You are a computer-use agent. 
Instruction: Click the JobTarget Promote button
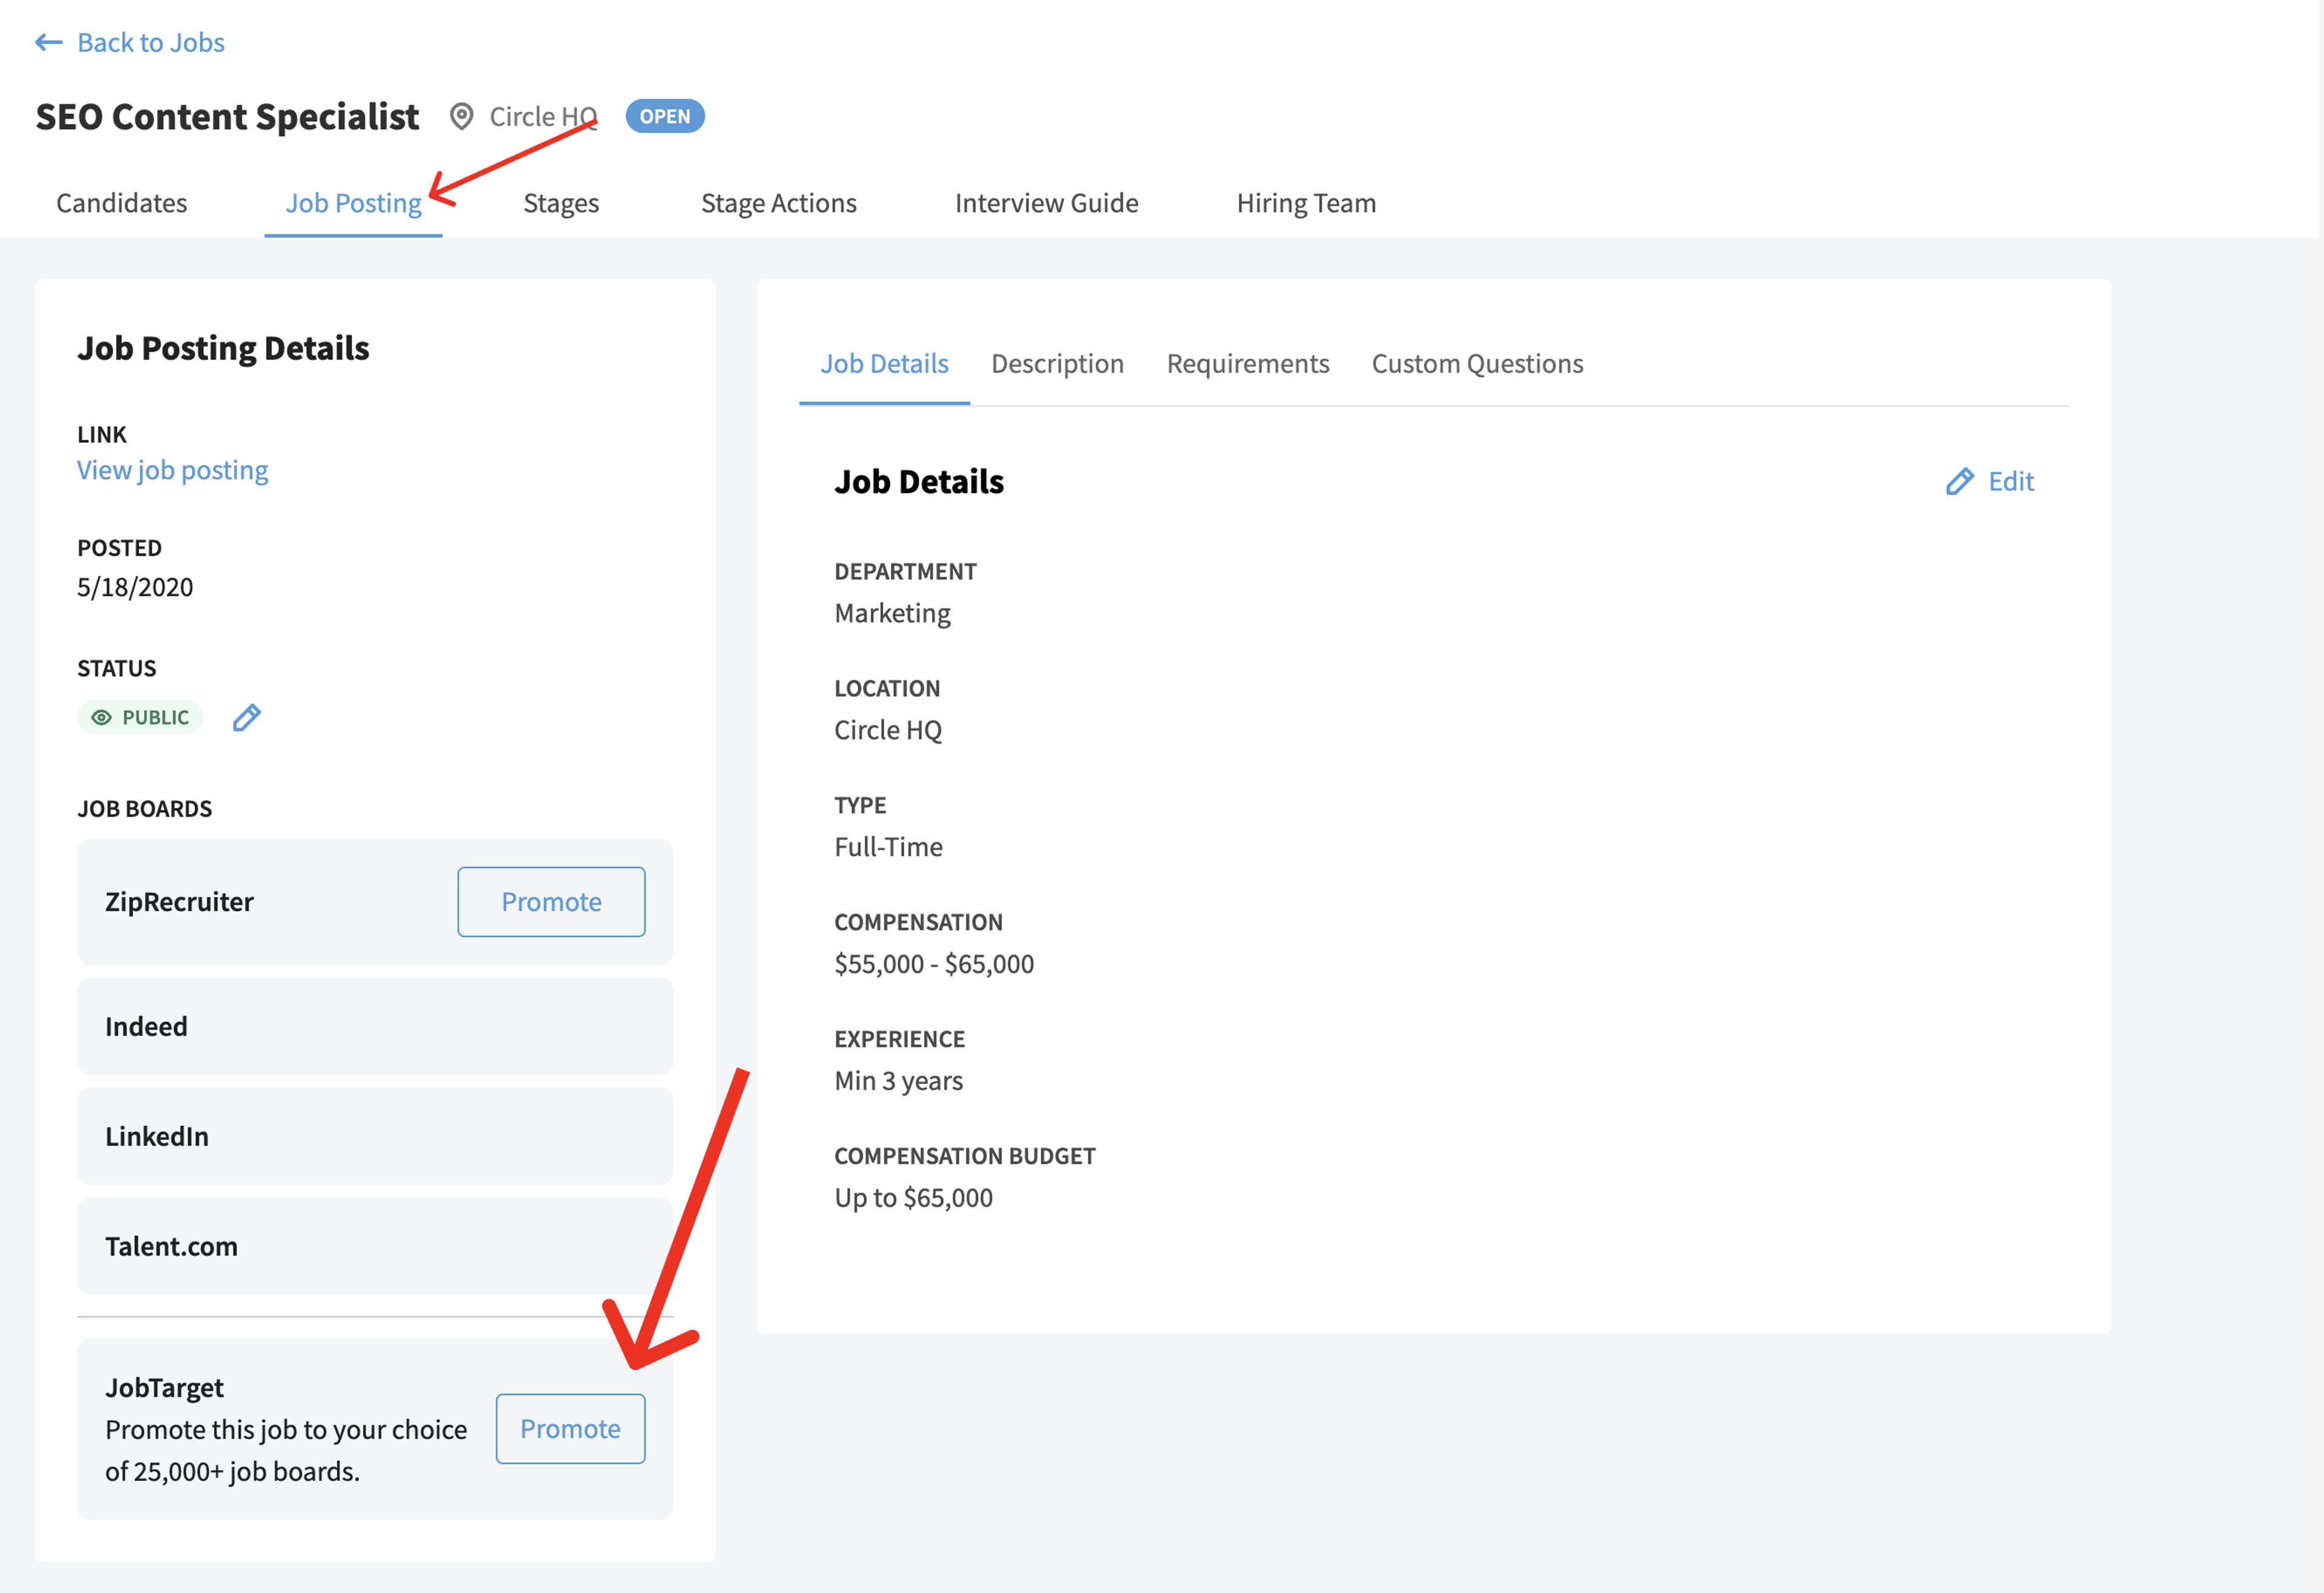click(x=570, y=1429)
